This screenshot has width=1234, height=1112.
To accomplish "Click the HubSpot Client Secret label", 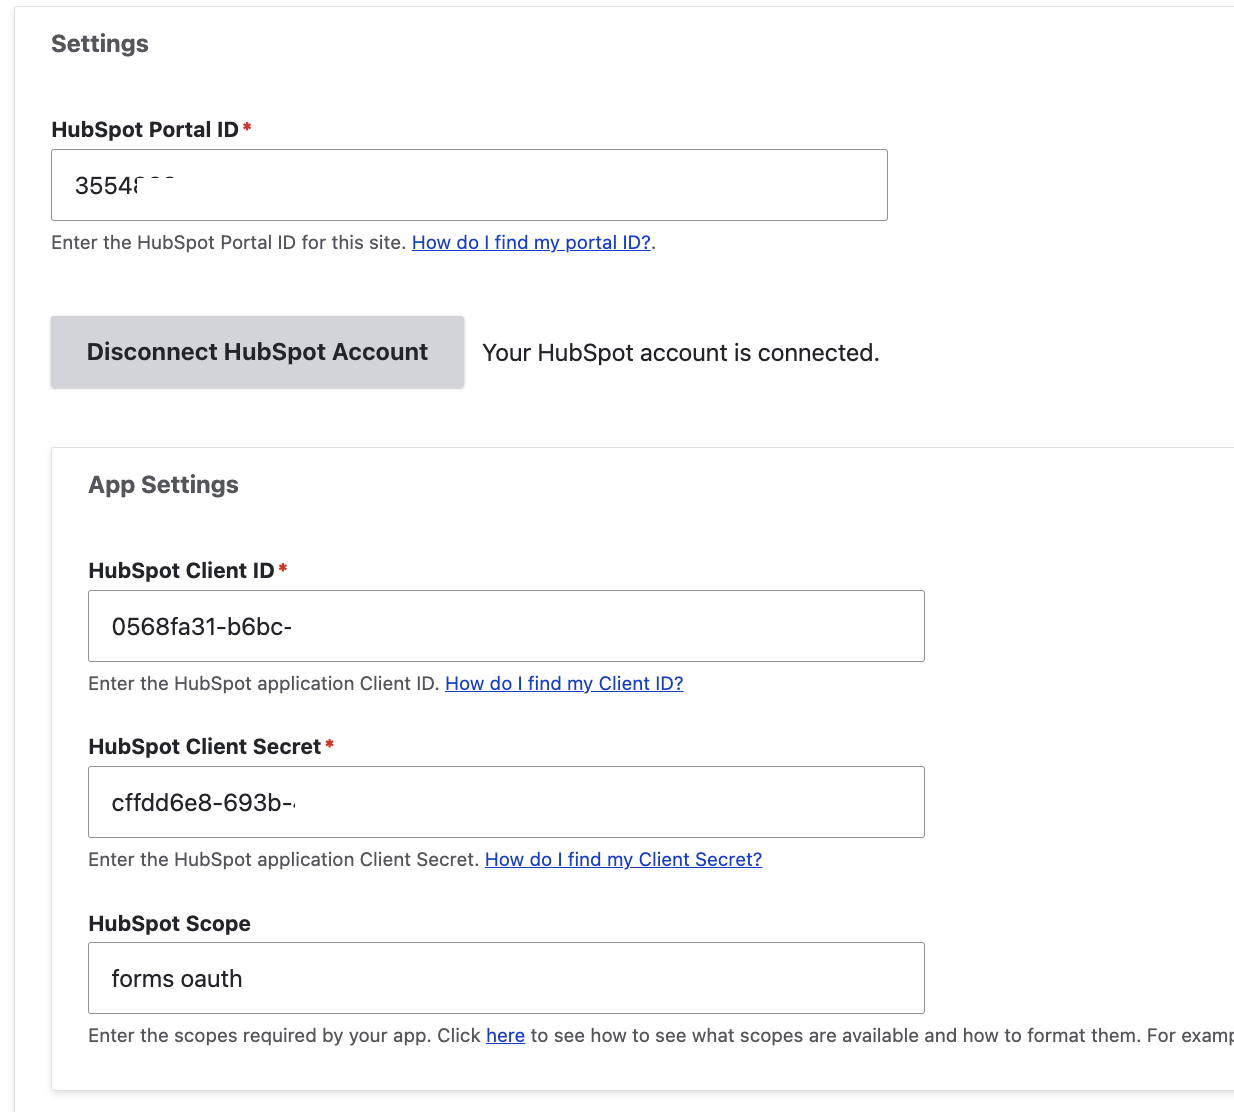I will [x=205, y=746].
